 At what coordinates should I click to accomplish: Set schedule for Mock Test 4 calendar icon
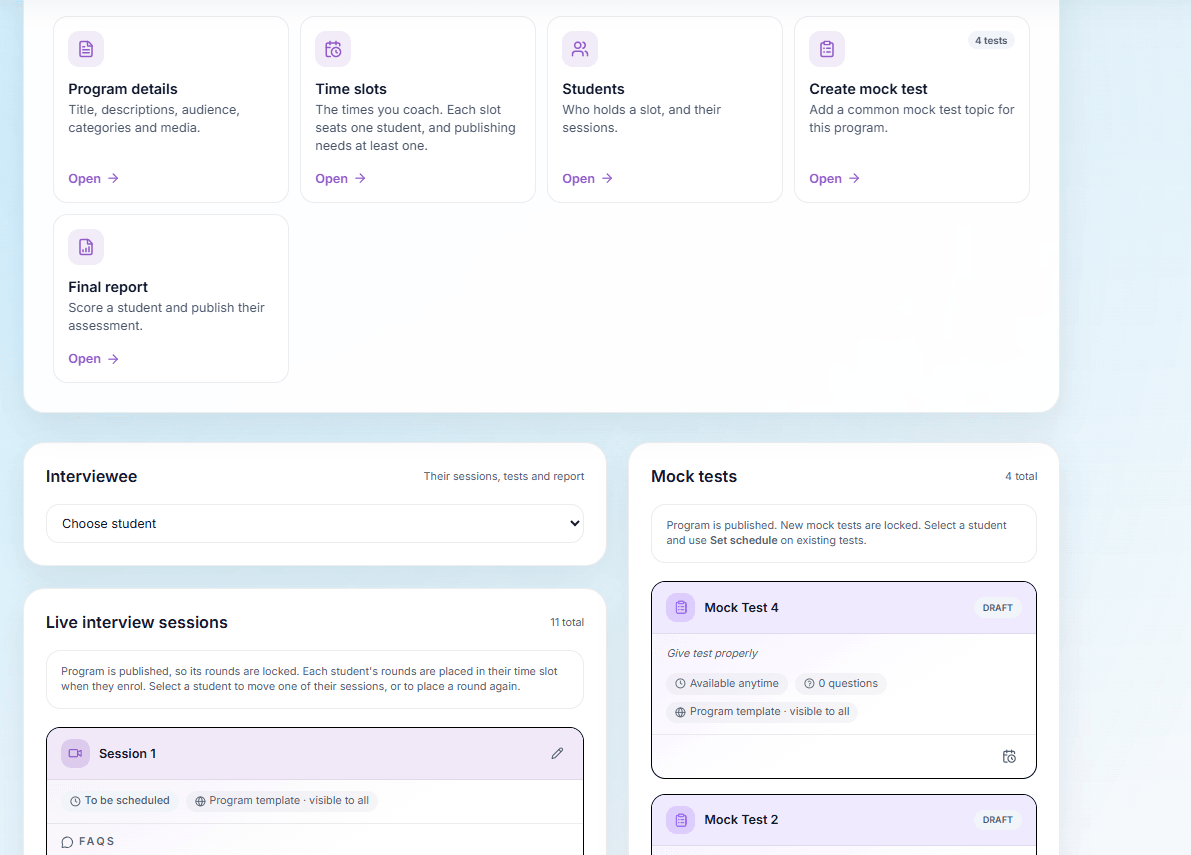(1009, 756)
